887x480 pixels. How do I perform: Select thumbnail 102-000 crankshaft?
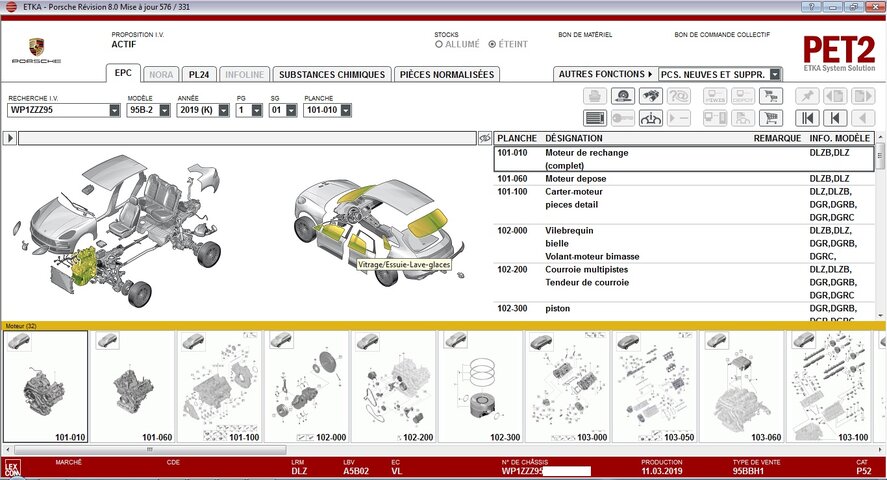click(307, 387)
